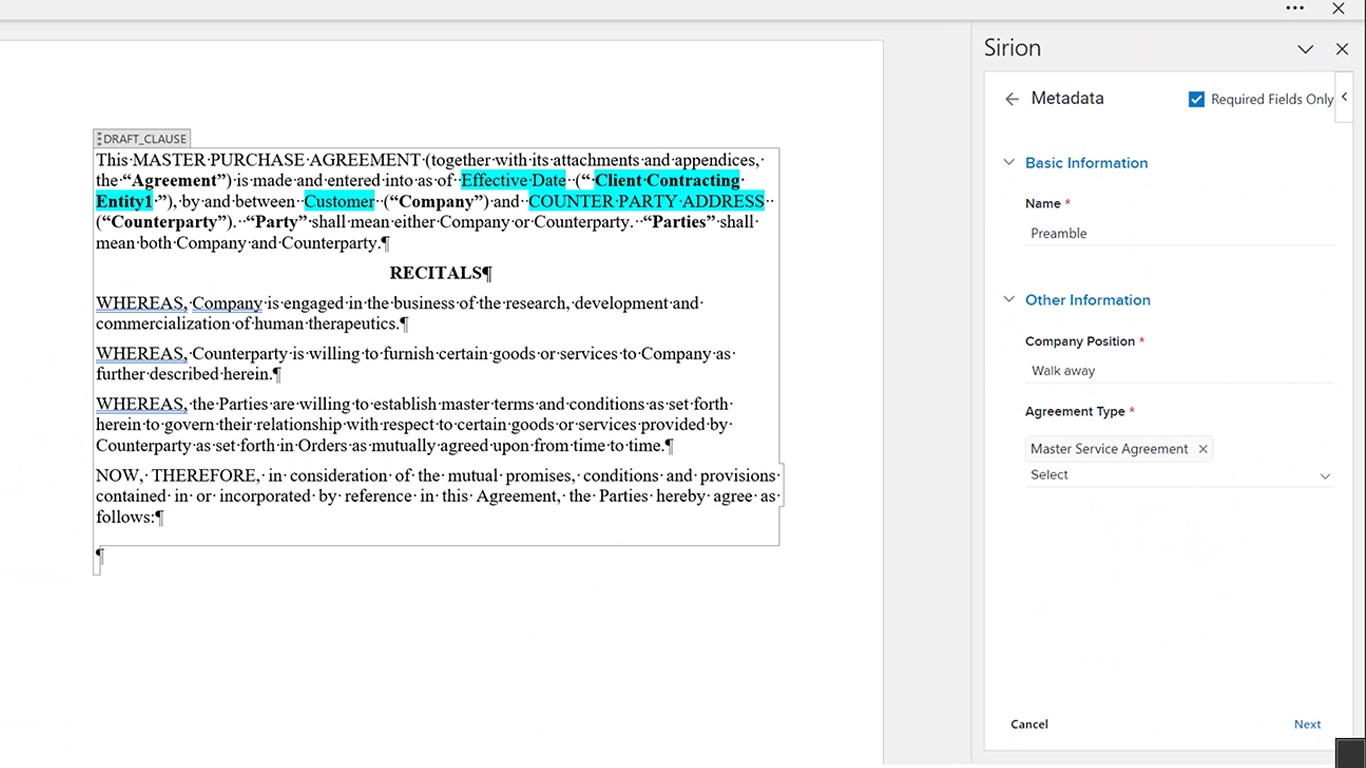Collapse the side panel arrow handle
1366x768 pixels.
tap(1344, 97)
